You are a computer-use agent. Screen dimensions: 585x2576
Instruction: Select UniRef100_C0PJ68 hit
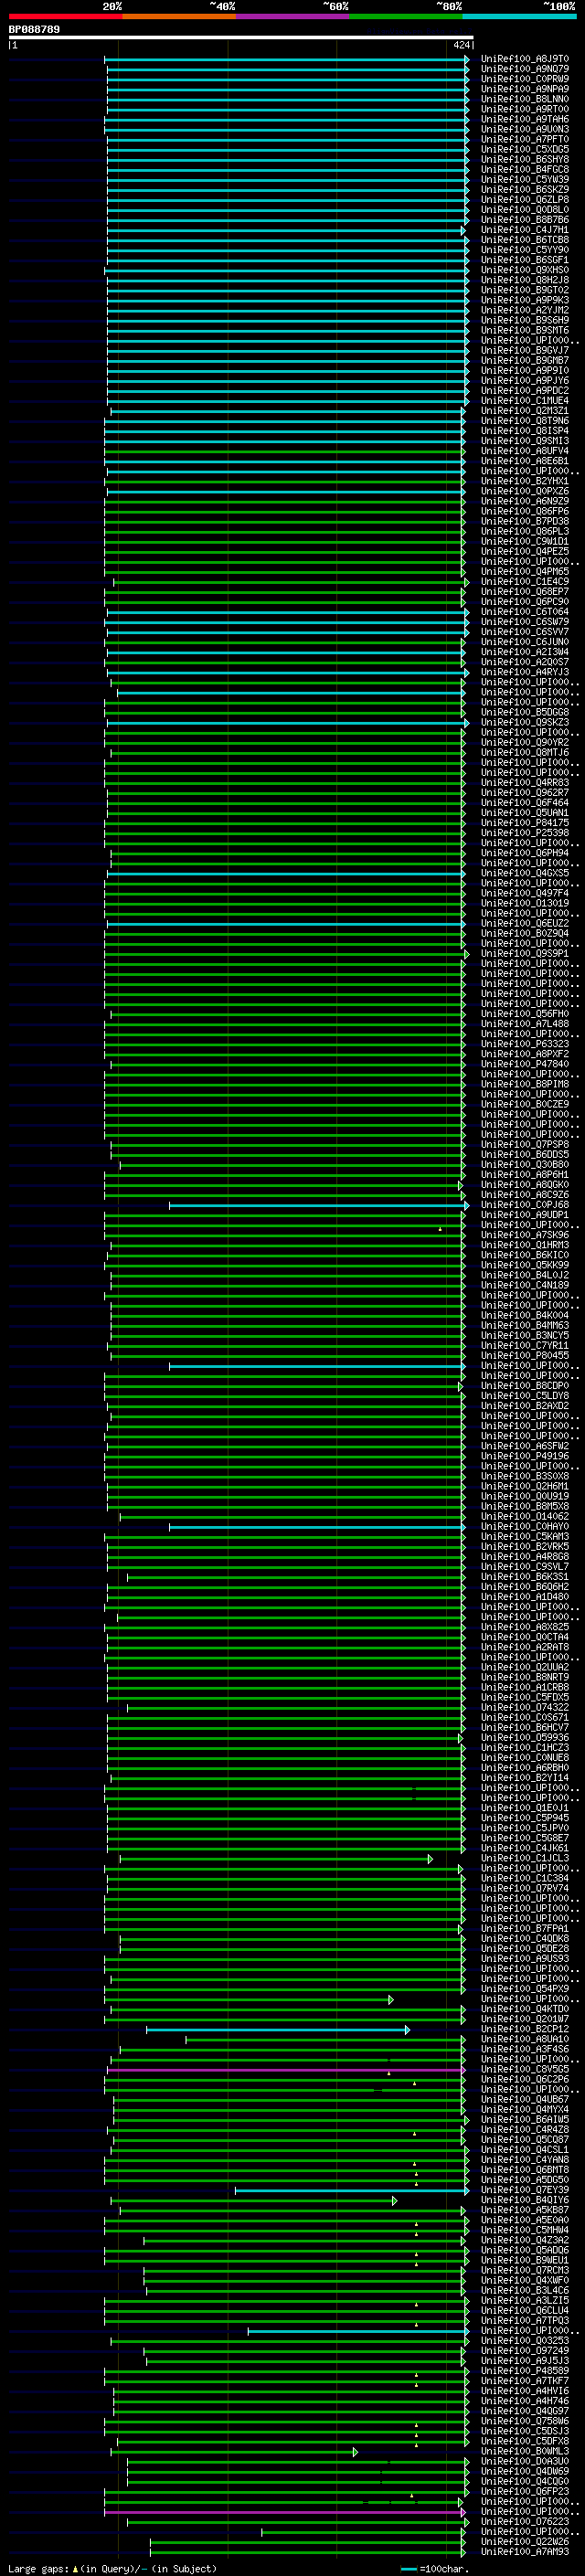(x=525, y=1205)
